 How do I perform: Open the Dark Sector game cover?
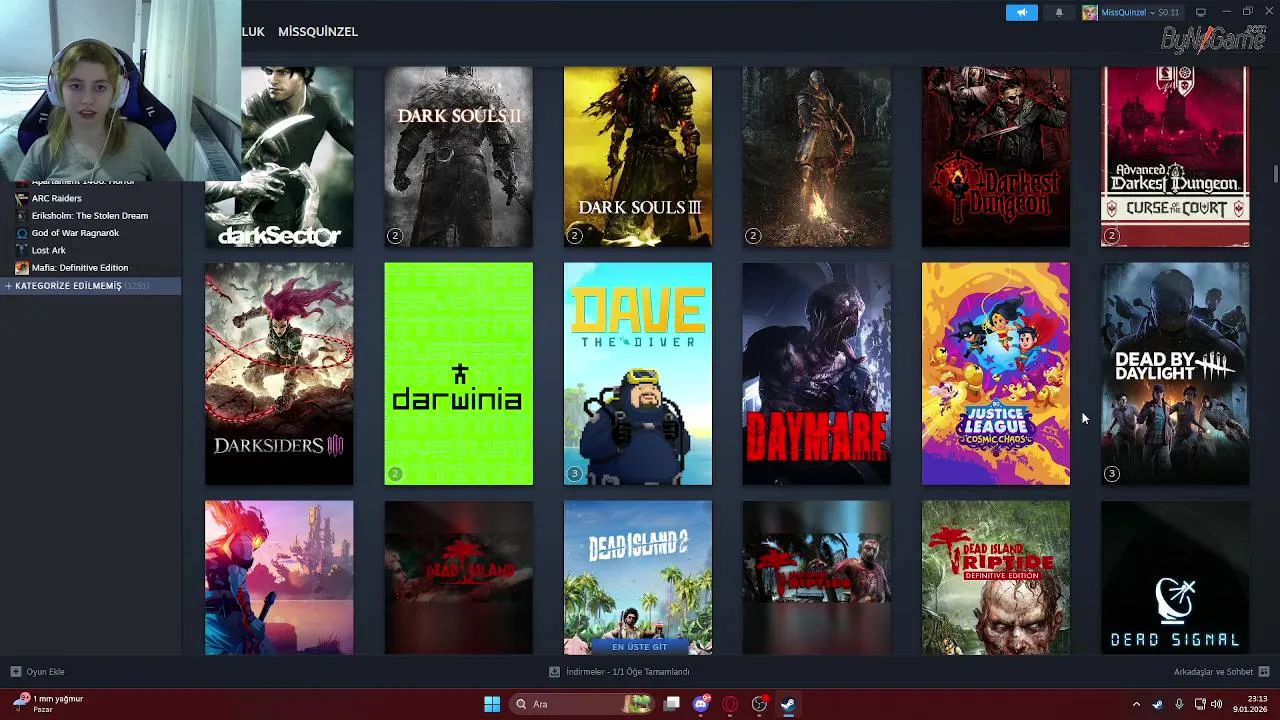pyautogui.click(x=279, y=157)
